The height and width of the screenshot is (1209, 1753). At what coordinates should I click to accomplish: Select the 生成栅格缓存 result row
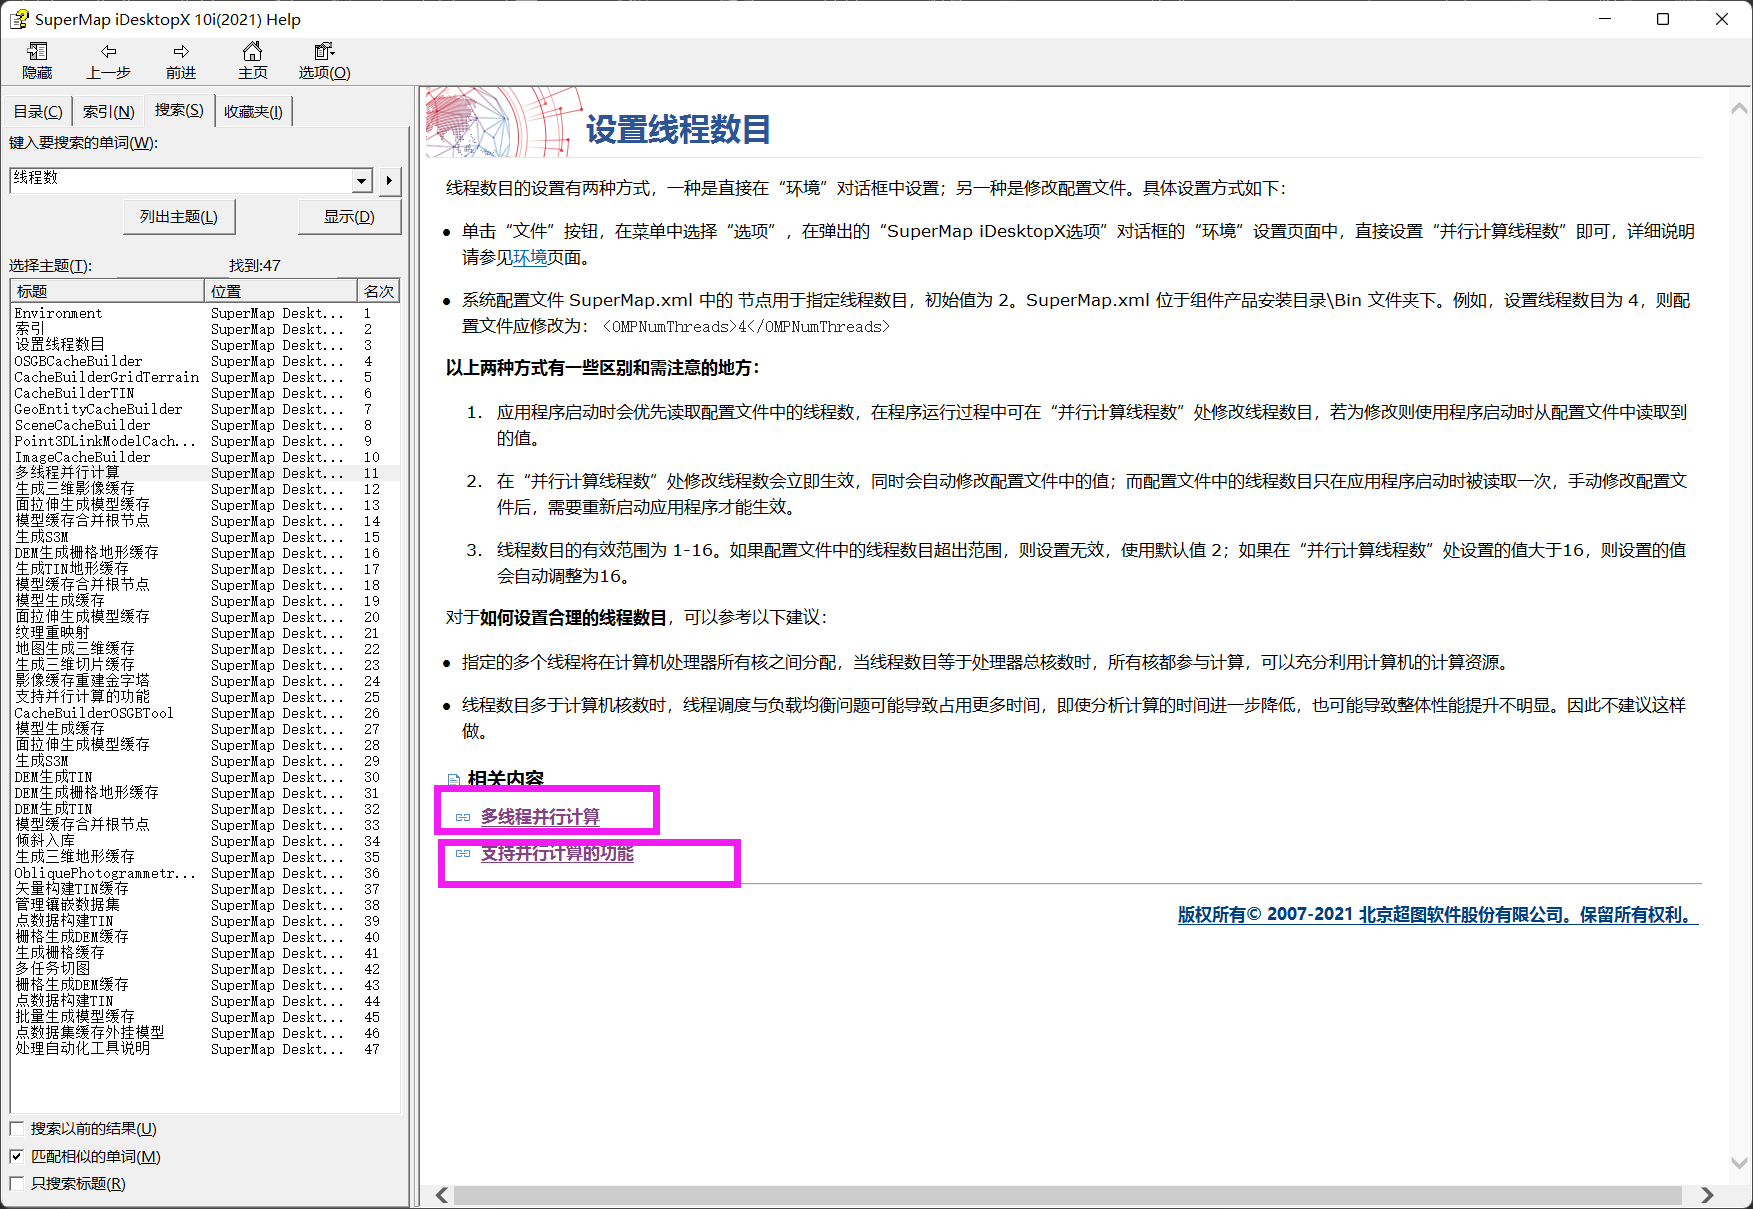(x=205, y=953)
